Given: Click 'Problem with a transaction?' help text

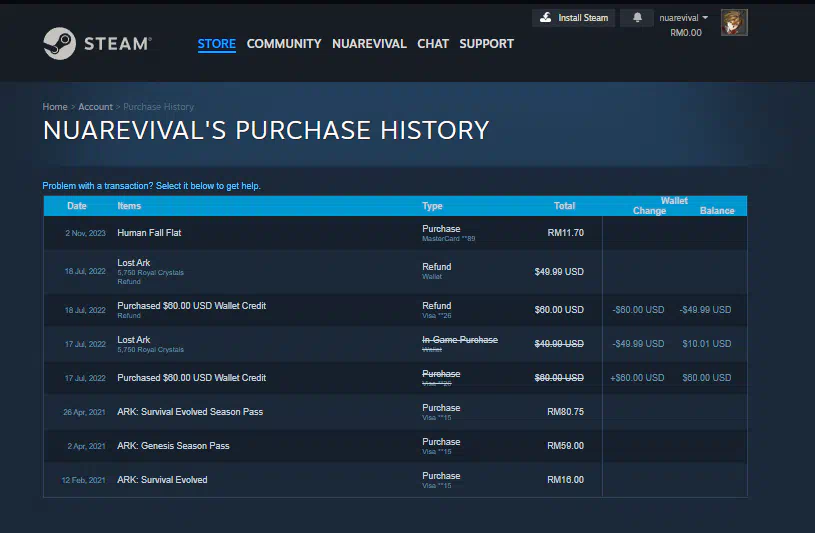Looking at the screenshot, I should (x=151, y=186).
